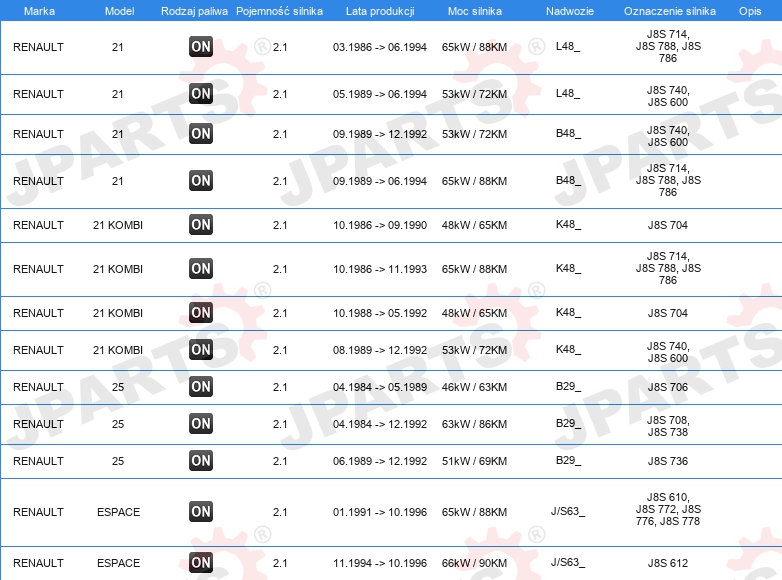Image resolution: width=782 pixels, height=580 pixels.
Task: Click the J/S63_ body cell in the 11.1994 row
Action: [x=568, y=562]
